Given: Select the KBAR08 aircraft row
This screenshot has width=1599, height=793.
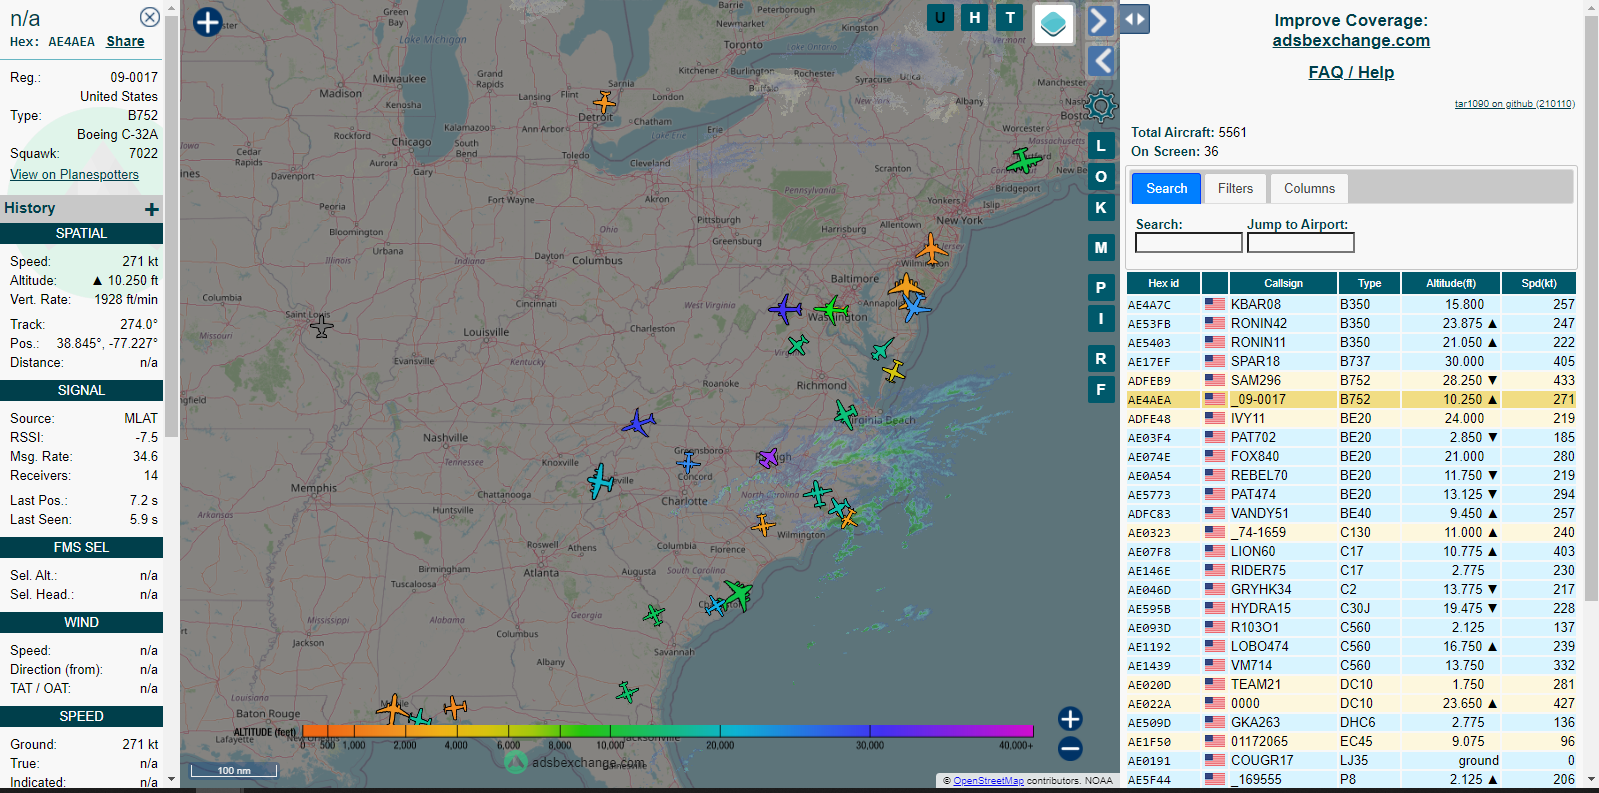Looking at the screenshot, I should coord(1351,304).
